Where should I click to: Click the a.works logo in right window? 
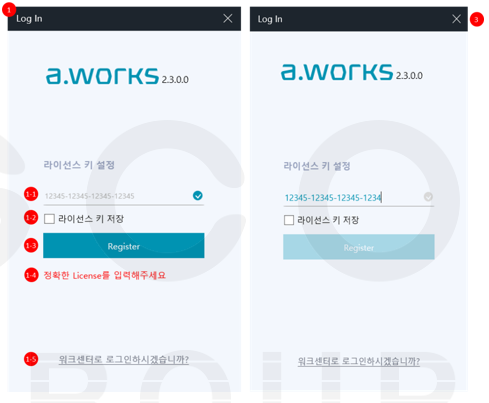[x=337, y=72]
